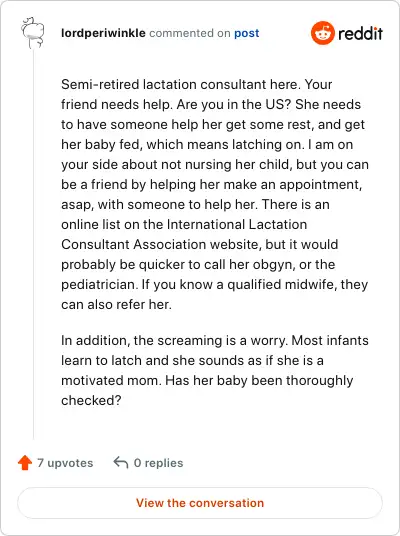The image size is (400, 536).
Task: Click the reply arrow icon
Action: [121, 463]
